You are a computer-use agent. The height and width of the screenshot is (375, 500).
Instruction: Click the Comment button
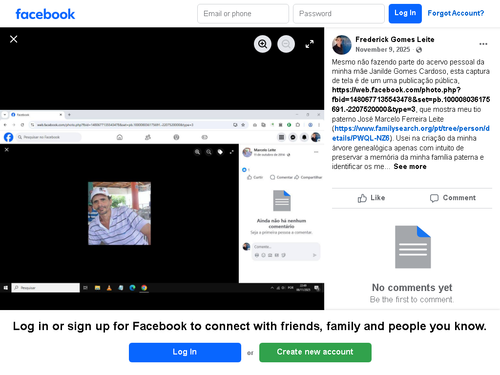pos(452,198)
